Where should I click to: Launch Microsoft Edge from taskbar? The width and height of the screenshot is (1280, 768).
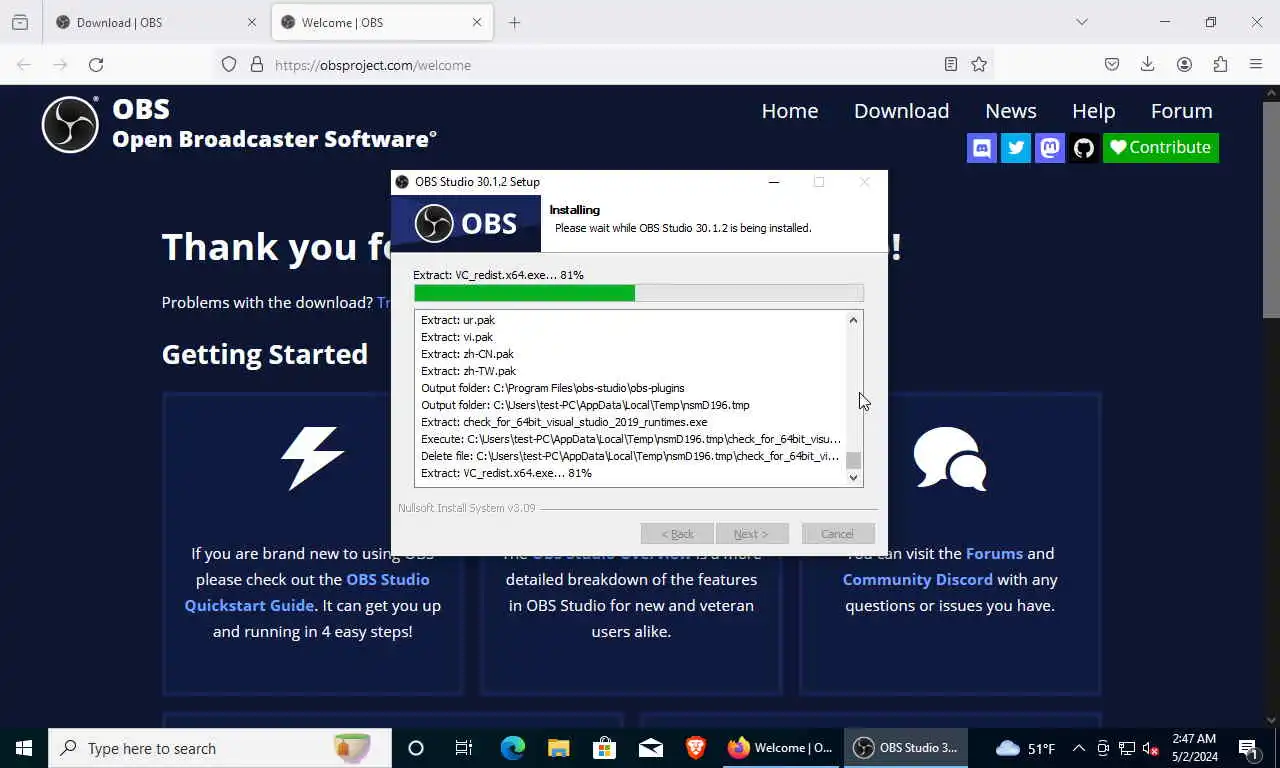(513, 748)
